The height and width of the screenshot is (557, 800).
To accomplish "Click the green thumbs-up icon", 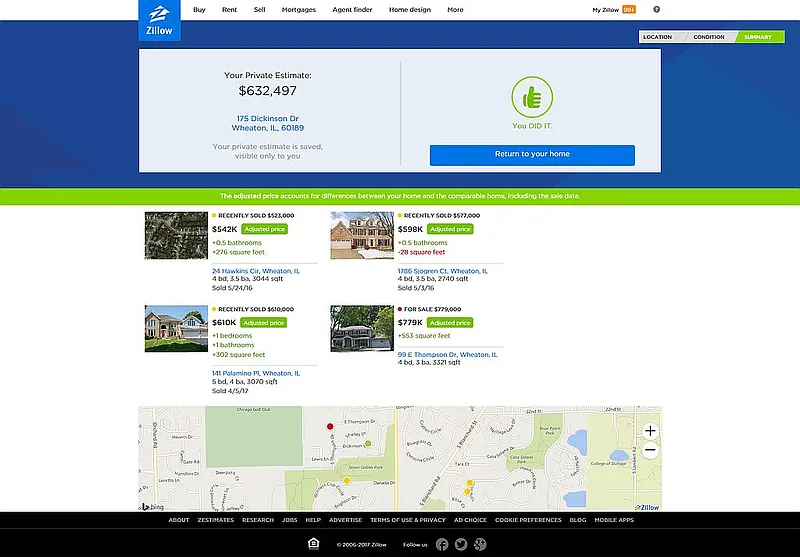I will point(532,97).
